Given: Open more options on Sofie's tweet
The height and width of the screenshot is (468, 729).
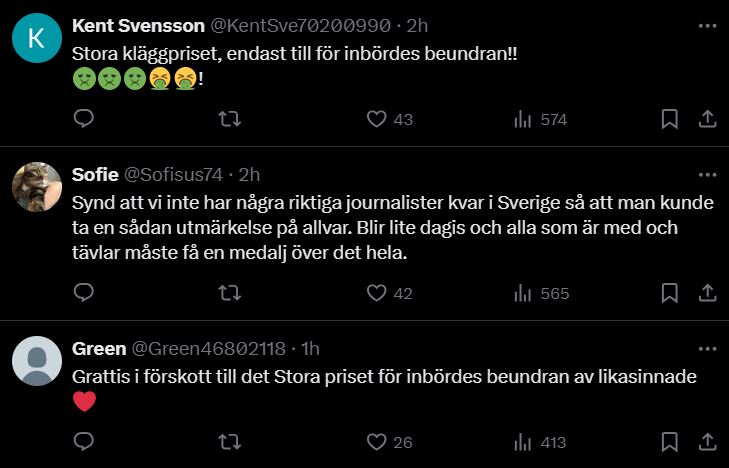Looking at the screenshot, I should [707, 175].
